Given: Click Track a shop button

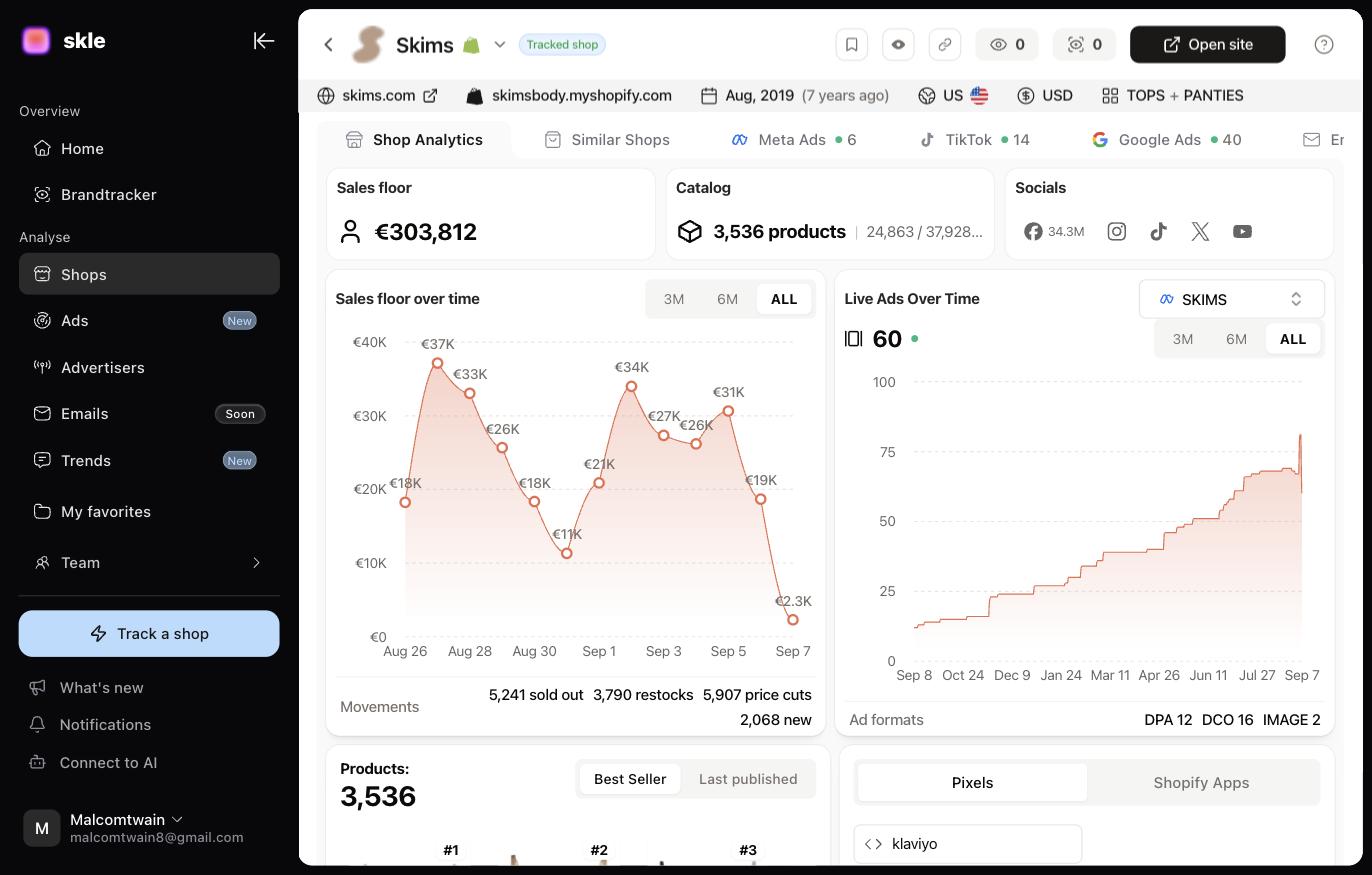Looking at the screenshot, I should (149, 634).
